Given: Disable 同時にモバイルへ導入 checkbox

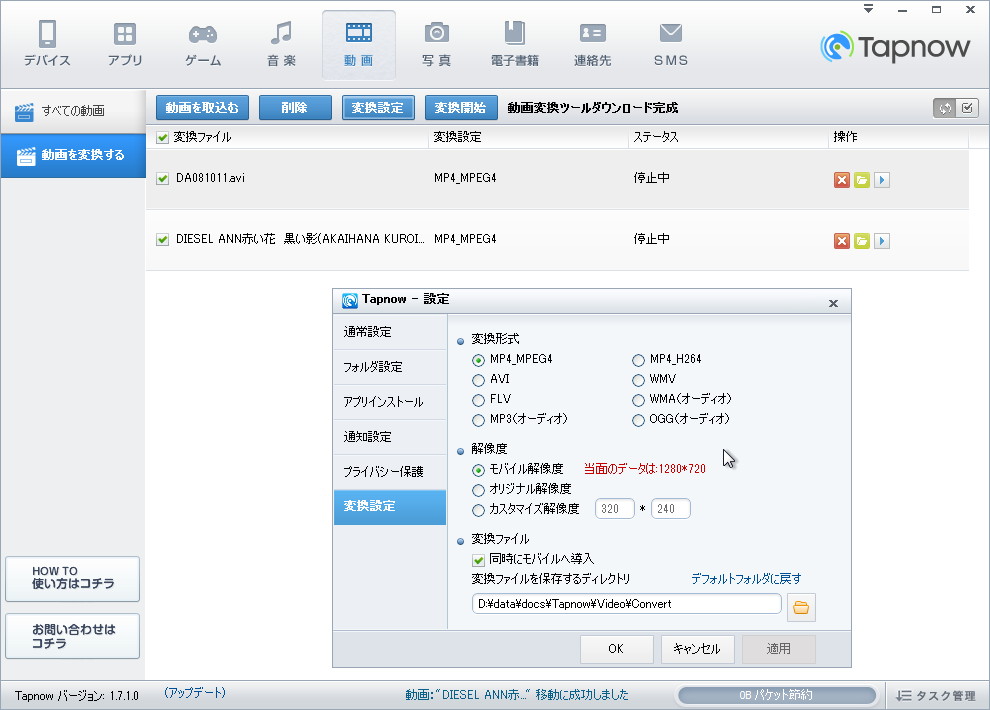Looking at the screenshot, I should pyautogui.click(x=477, y=561).
